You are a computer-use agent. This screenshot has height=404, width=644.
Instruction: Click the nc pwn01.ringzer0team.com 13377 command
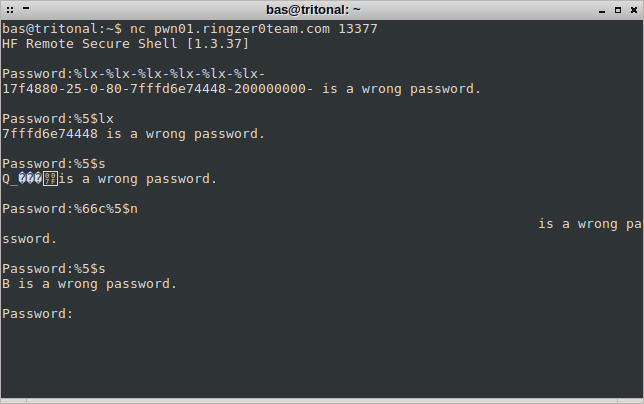pos(253,29)
